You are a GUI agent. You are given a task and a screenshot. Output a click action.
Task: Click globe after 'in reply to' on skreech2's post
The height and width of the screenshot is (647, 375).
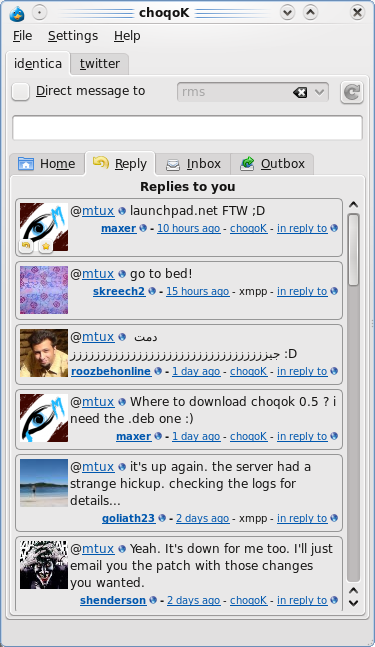[x=334, y=291]
